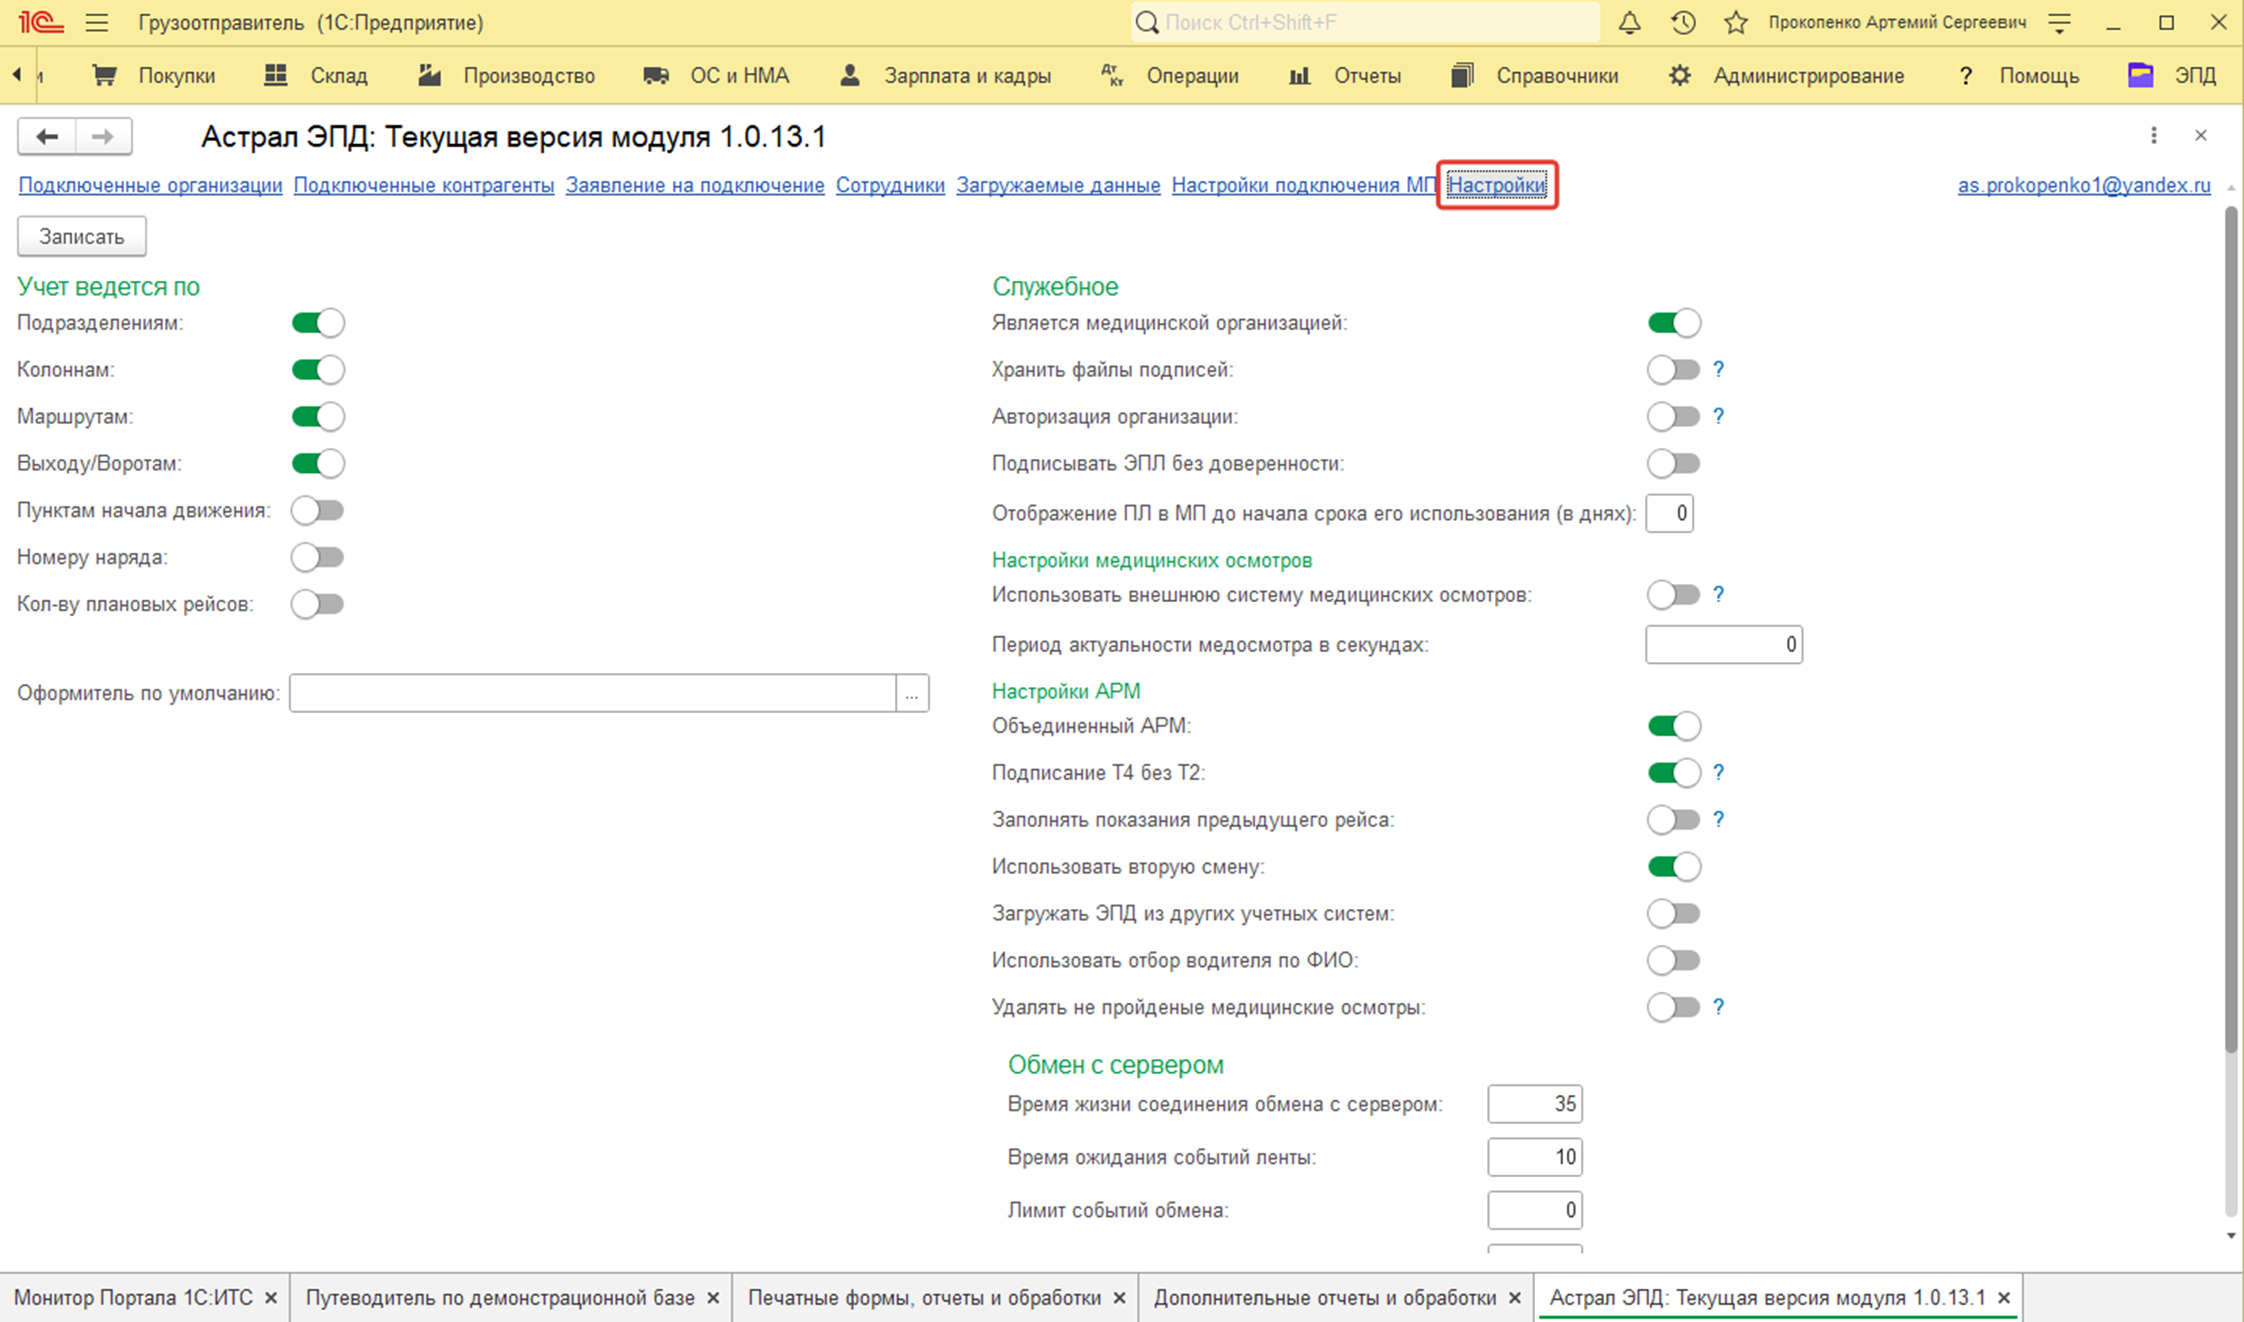Open Операции section

pos(1170,75)
